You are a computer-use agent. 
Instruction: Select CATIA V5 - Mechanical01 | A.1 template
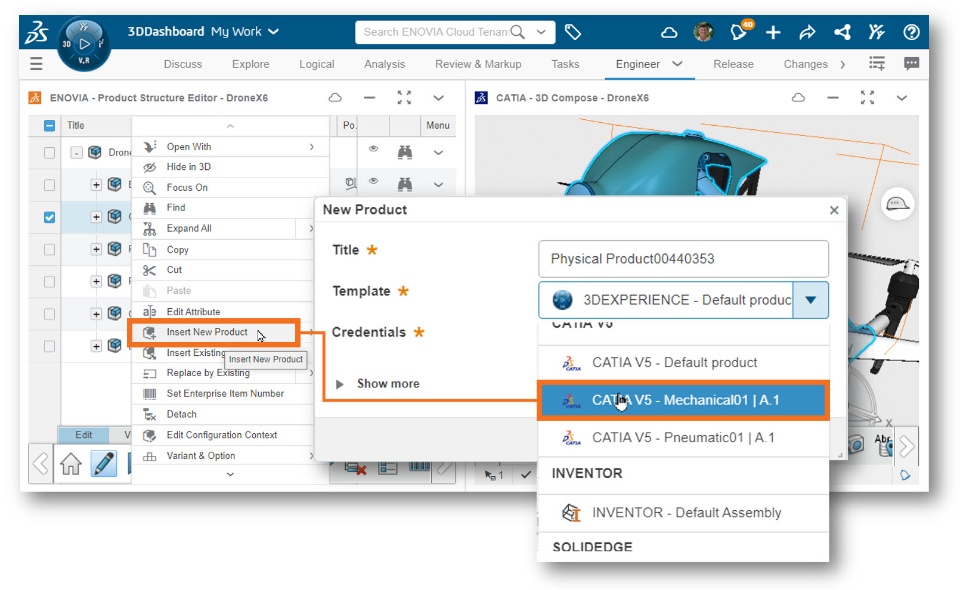pyautogui.click(x=683, y=400)
